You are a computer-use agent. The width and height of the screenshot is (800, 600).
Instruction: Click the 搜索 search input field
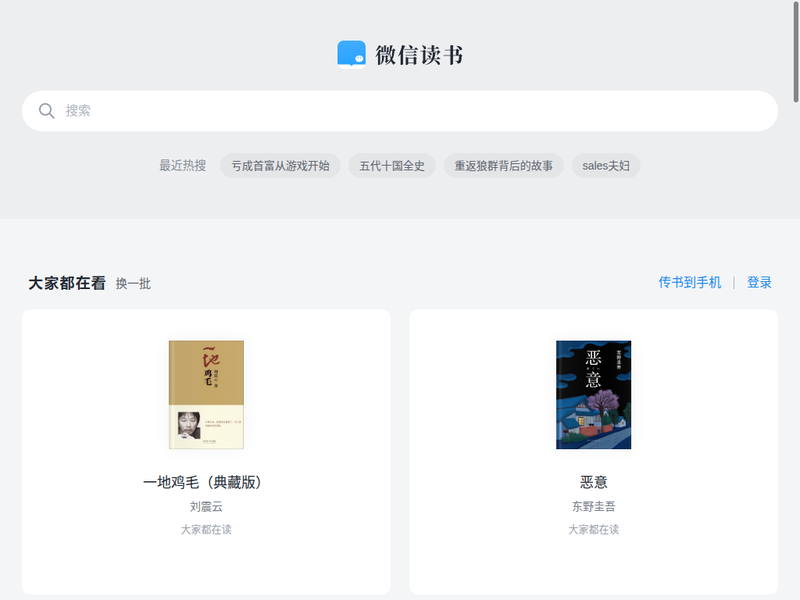[x=400, y=111]
